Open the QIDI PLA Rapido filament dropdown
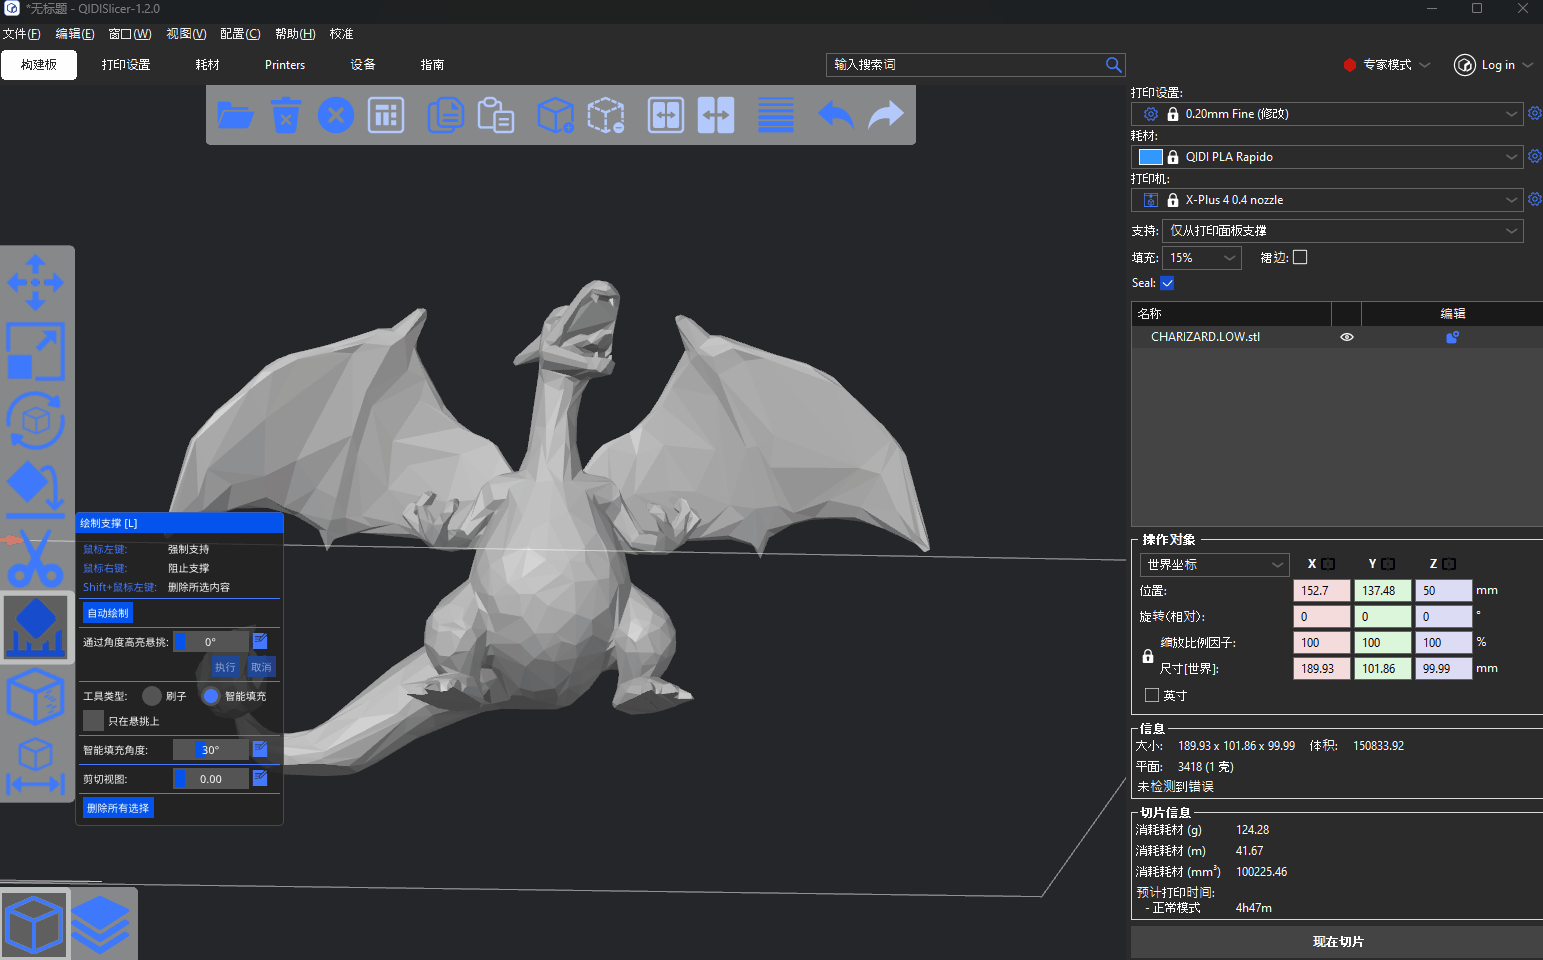The image size is (1543, 960). coord(1327,157)
